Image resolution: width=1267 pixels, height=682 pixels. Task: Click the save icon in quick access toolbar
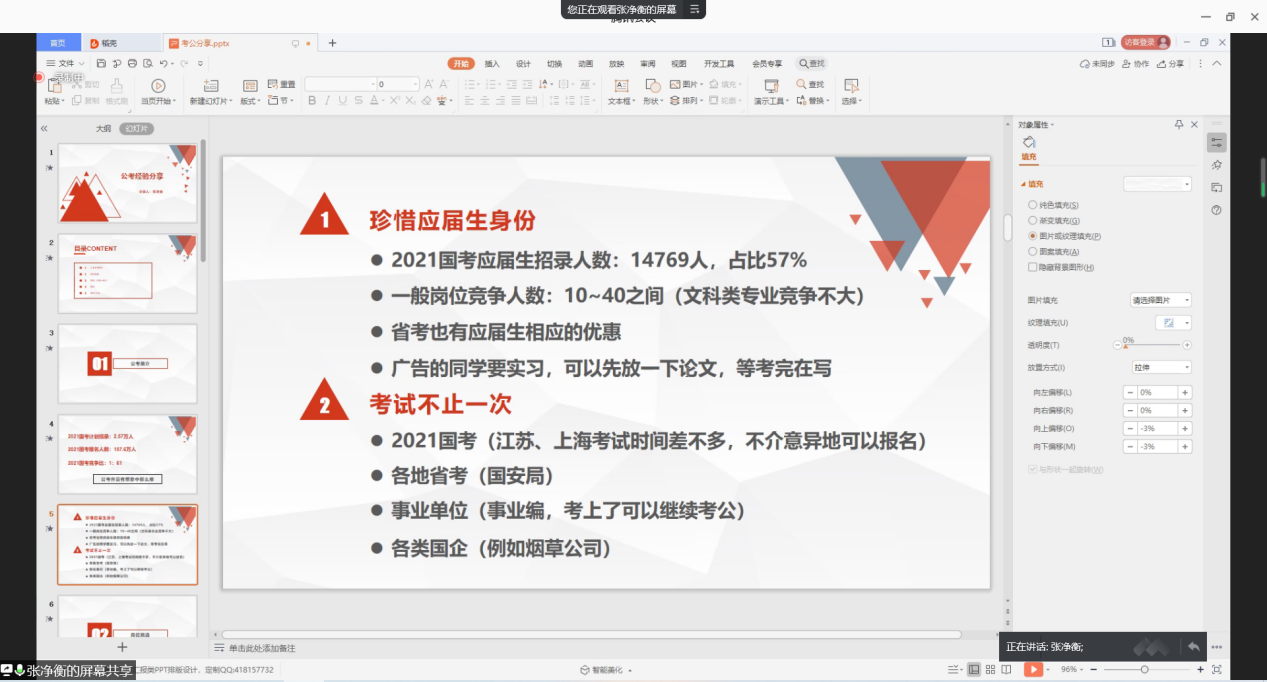(103, 64)
